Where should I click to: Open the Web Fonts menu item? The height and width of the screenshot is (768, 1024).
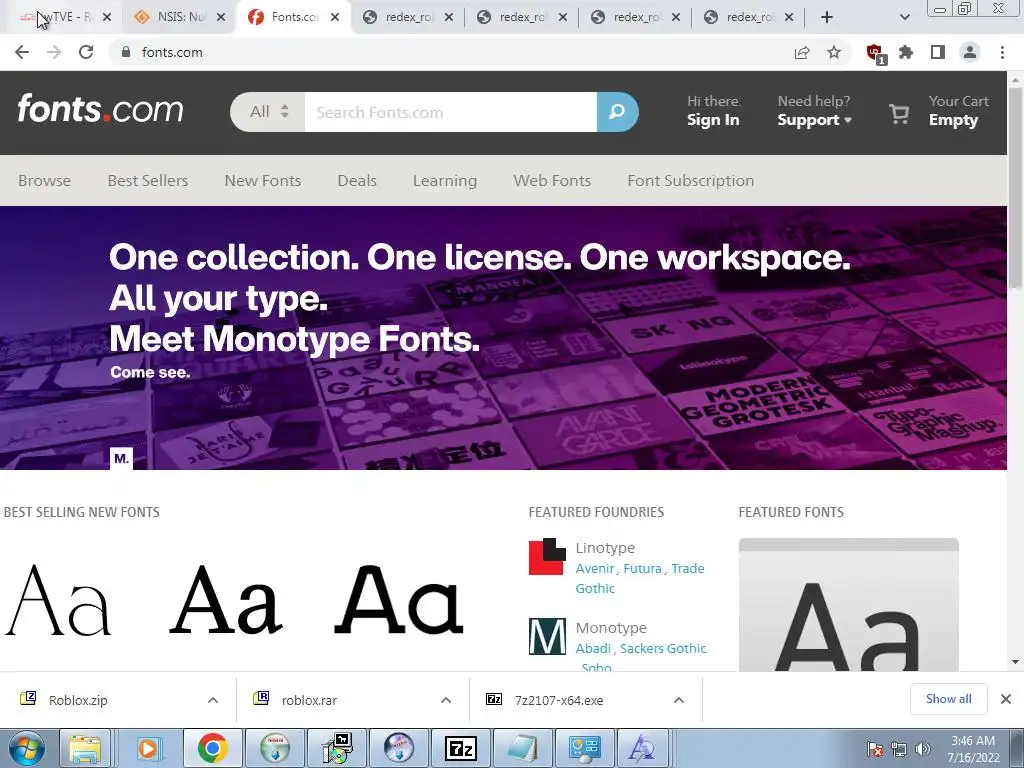(552, 181)
